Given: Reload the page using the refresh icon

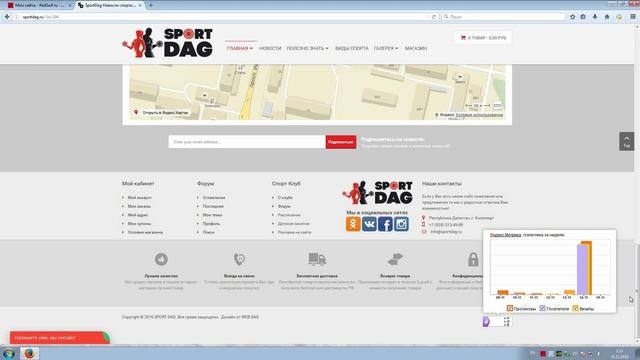Looking at the screenshot, I should click(433, 17).
